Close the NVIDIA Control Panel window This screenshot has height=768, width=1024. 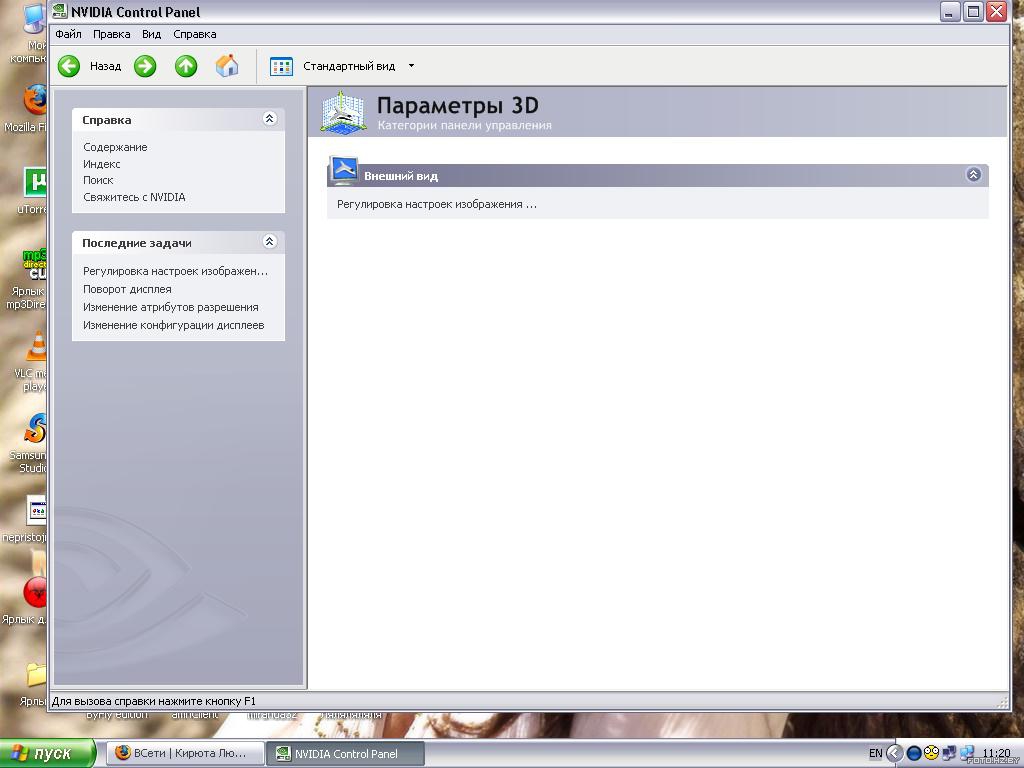(997, 11)
